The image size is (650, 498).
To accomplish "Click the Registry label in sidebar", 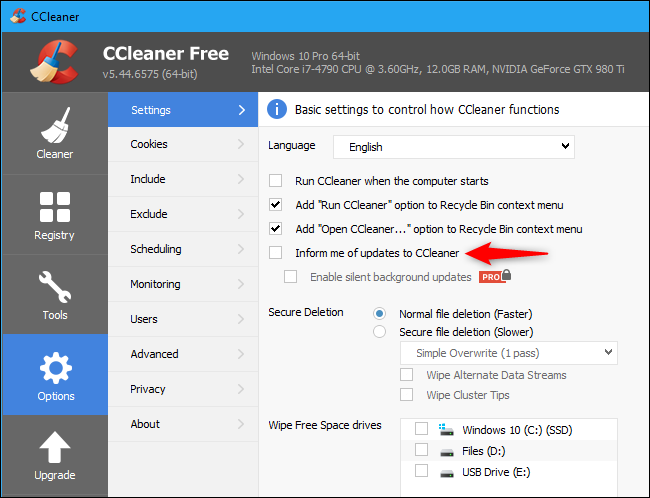I will (x=54, y=235).
